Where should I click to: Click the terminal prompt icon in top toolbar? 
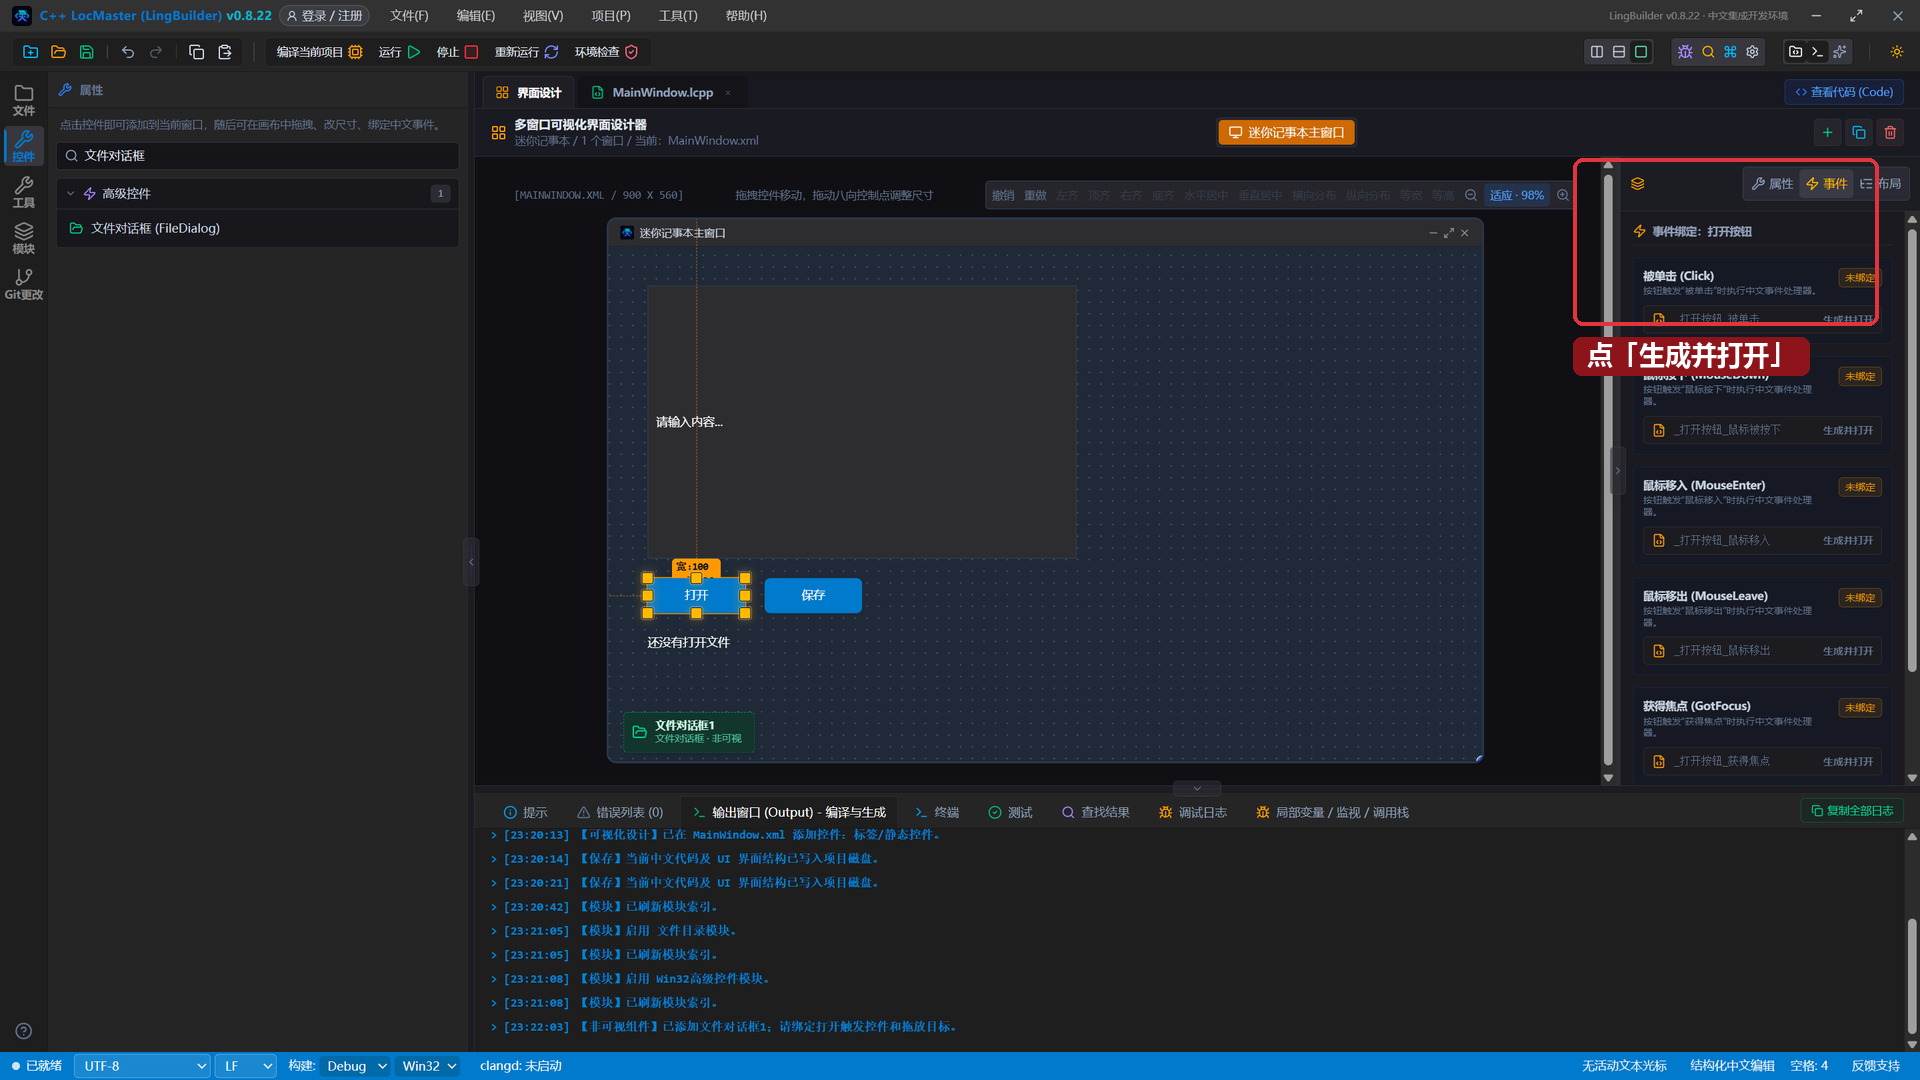point(1818,52)
